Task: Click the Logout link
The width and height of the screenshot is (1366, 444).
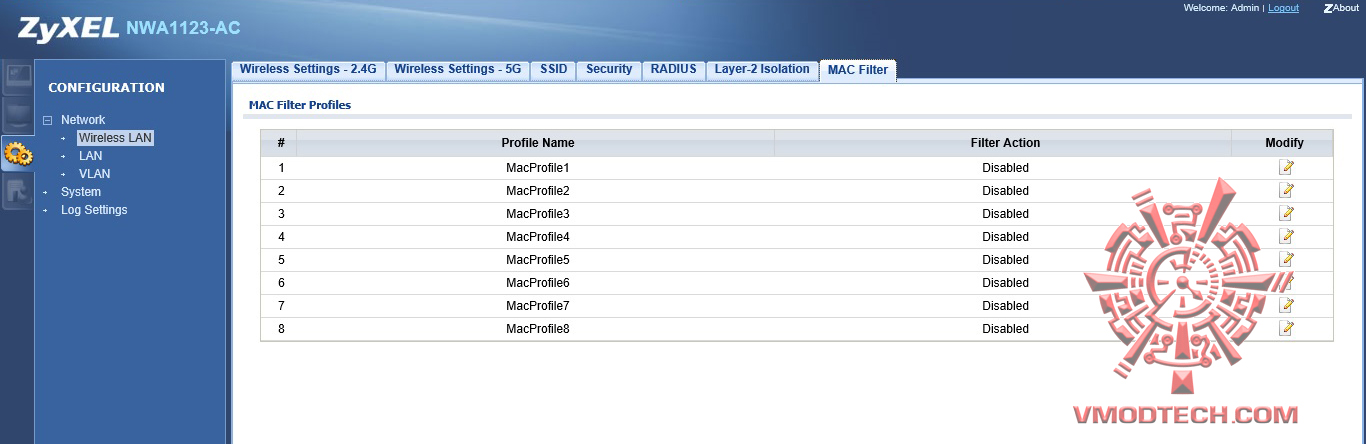Action: [1283, 8]
